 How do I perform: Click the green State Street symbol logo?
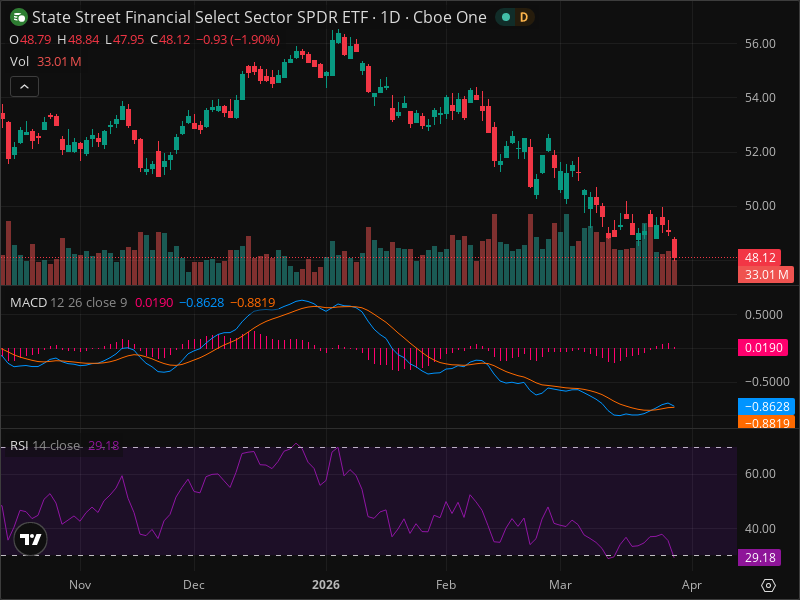tap(19, 17)
